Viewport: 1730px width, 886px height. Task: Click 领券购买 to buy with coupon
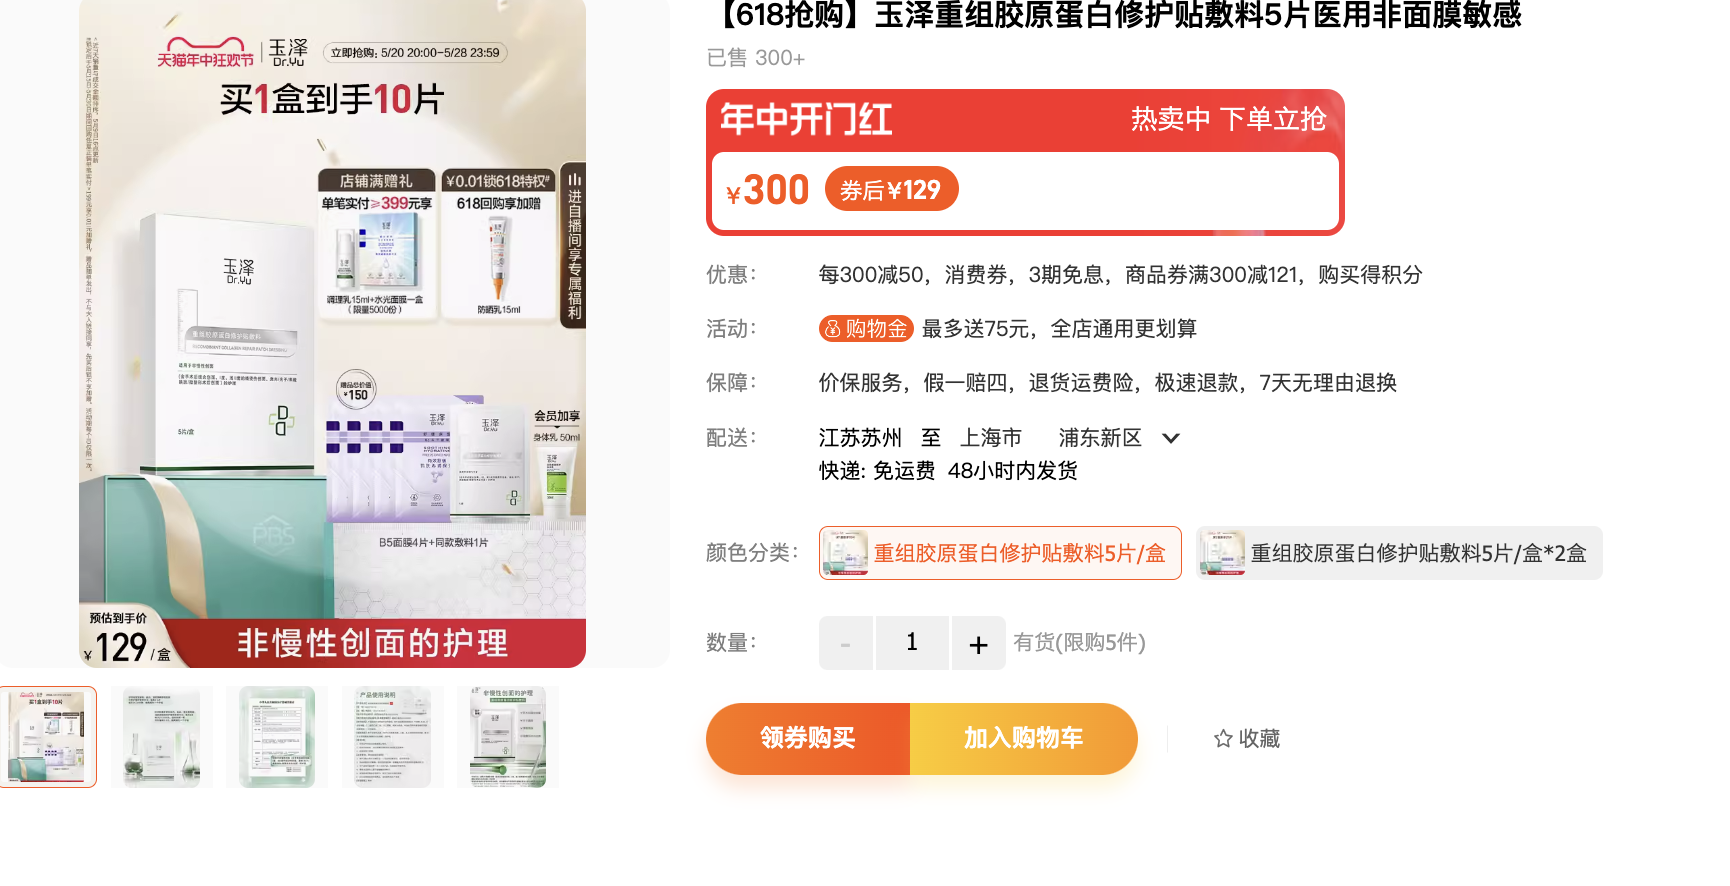tap(808, 739)
